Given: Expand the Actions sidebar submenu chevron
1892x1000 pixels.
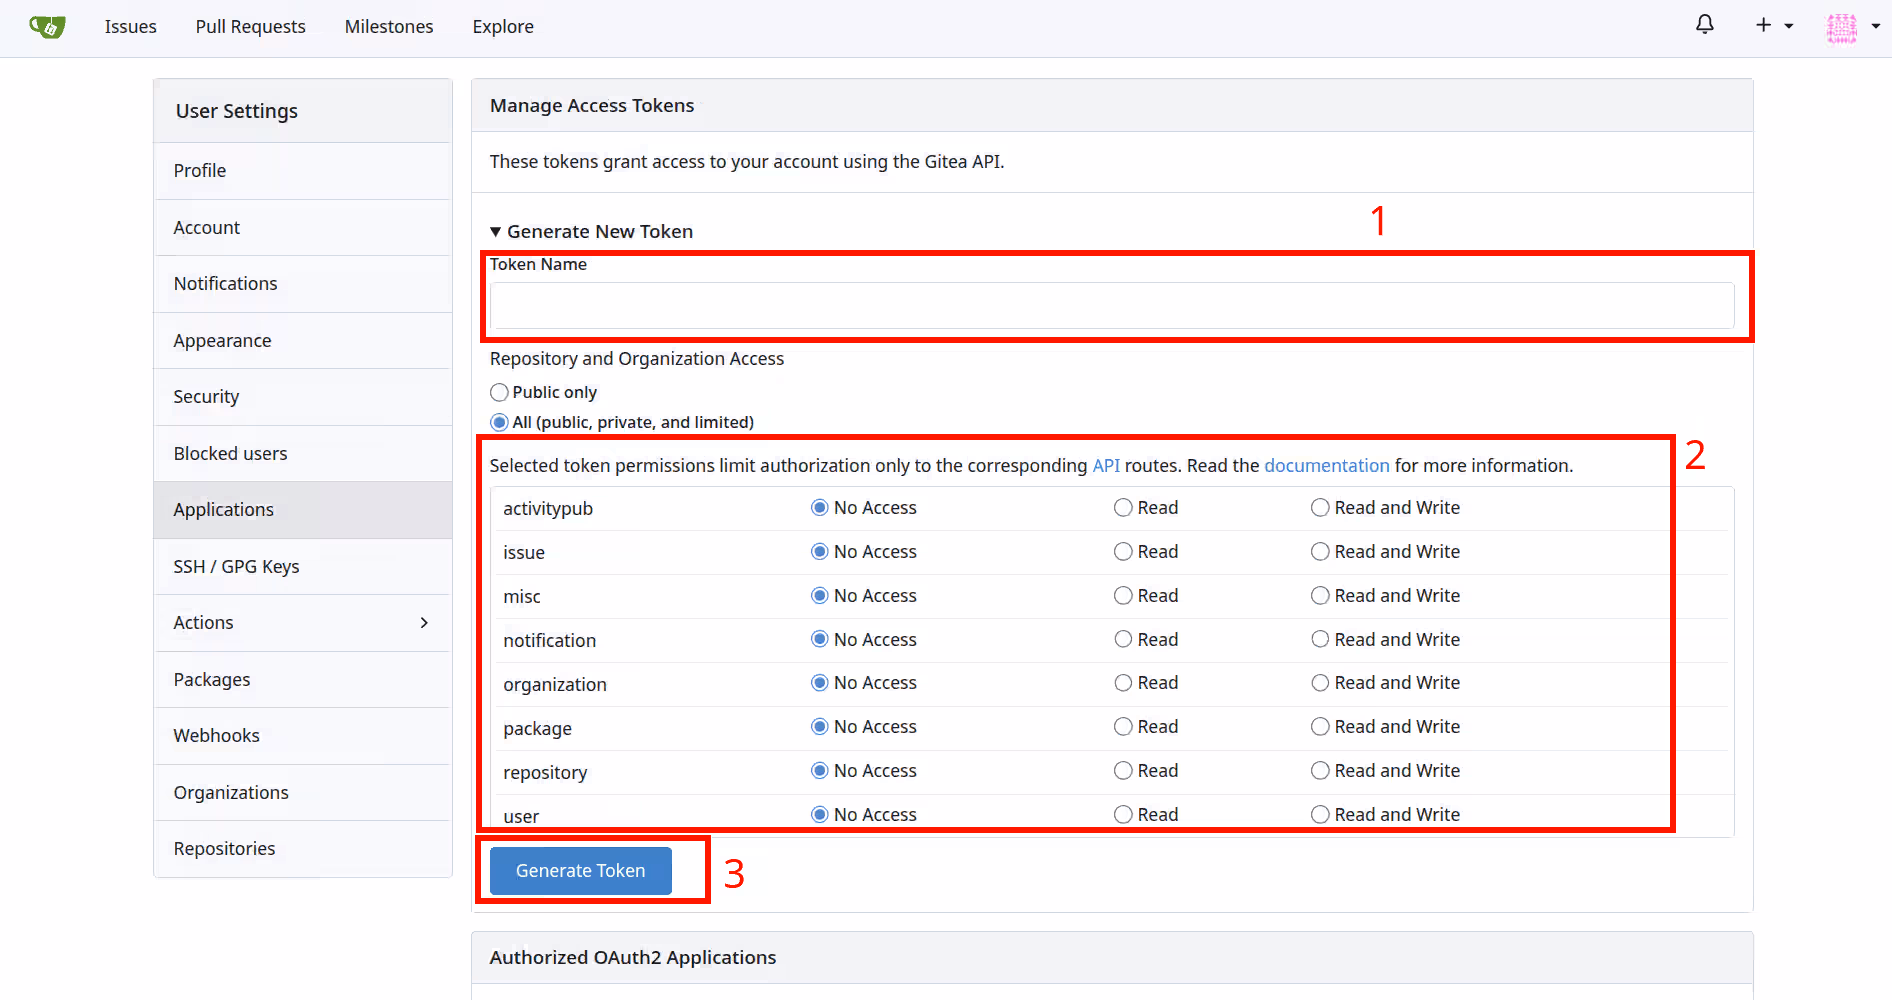Looking at the screenshot, I should 424,623.
